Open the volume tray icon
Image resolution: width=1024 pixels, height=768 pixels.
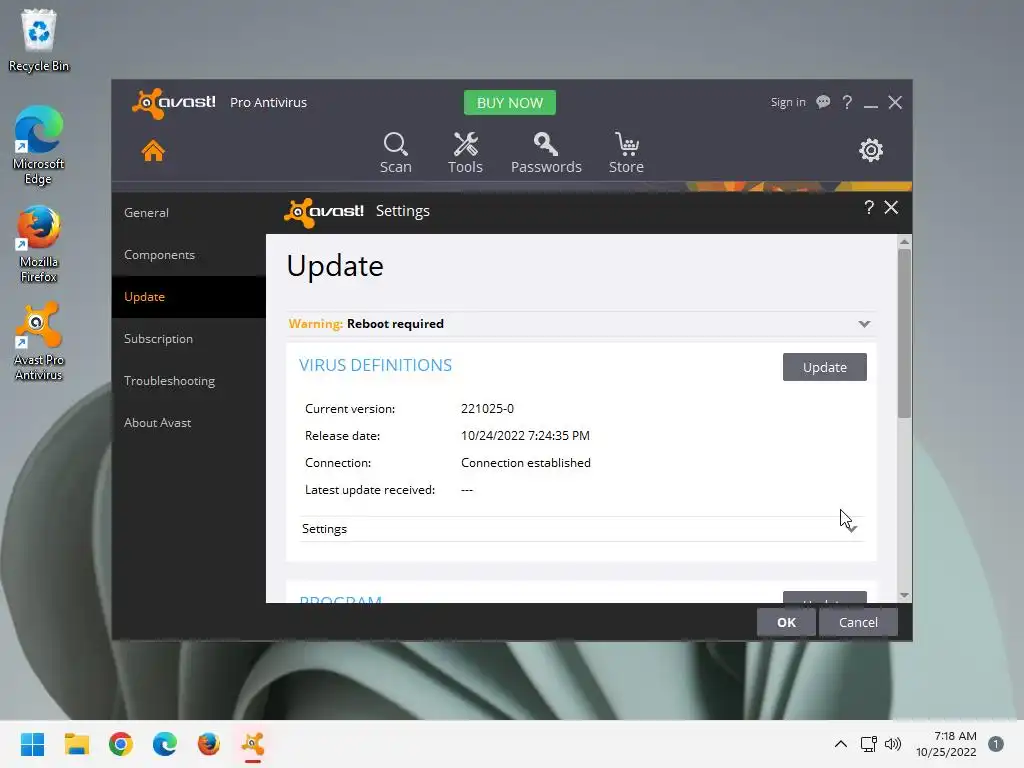tap(893, 744)
